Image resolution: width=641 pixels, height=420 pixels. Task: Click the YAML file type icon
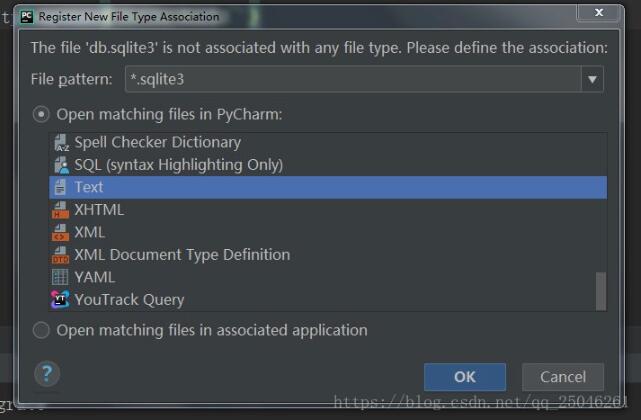(60, 277)
